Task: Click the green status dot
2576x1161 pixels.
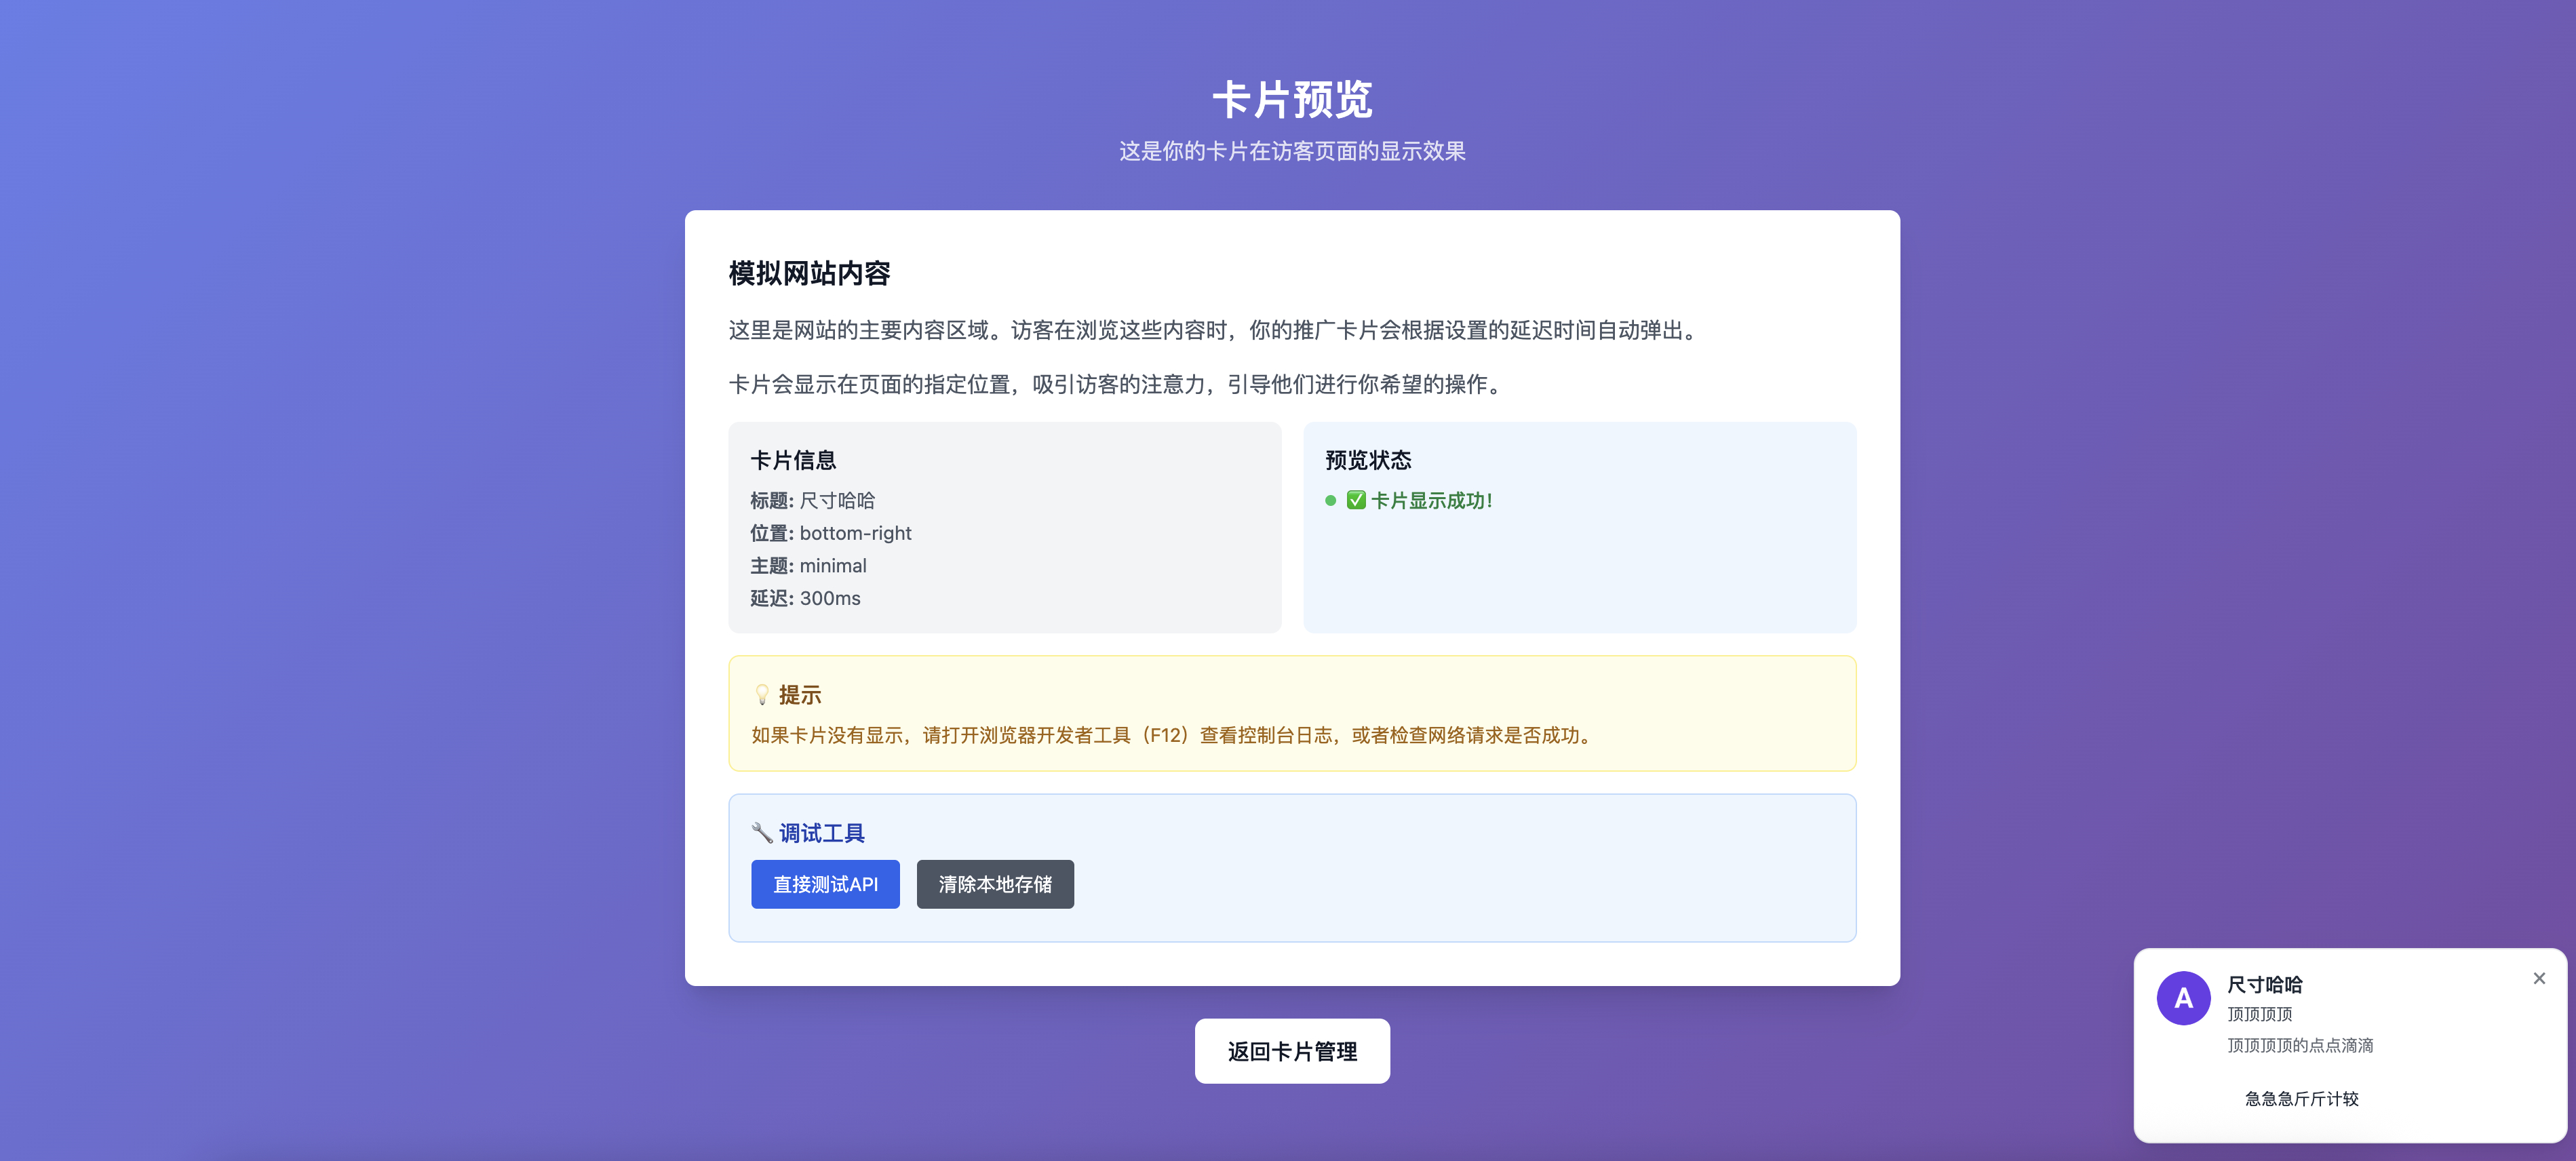Action: point(1330,501)
